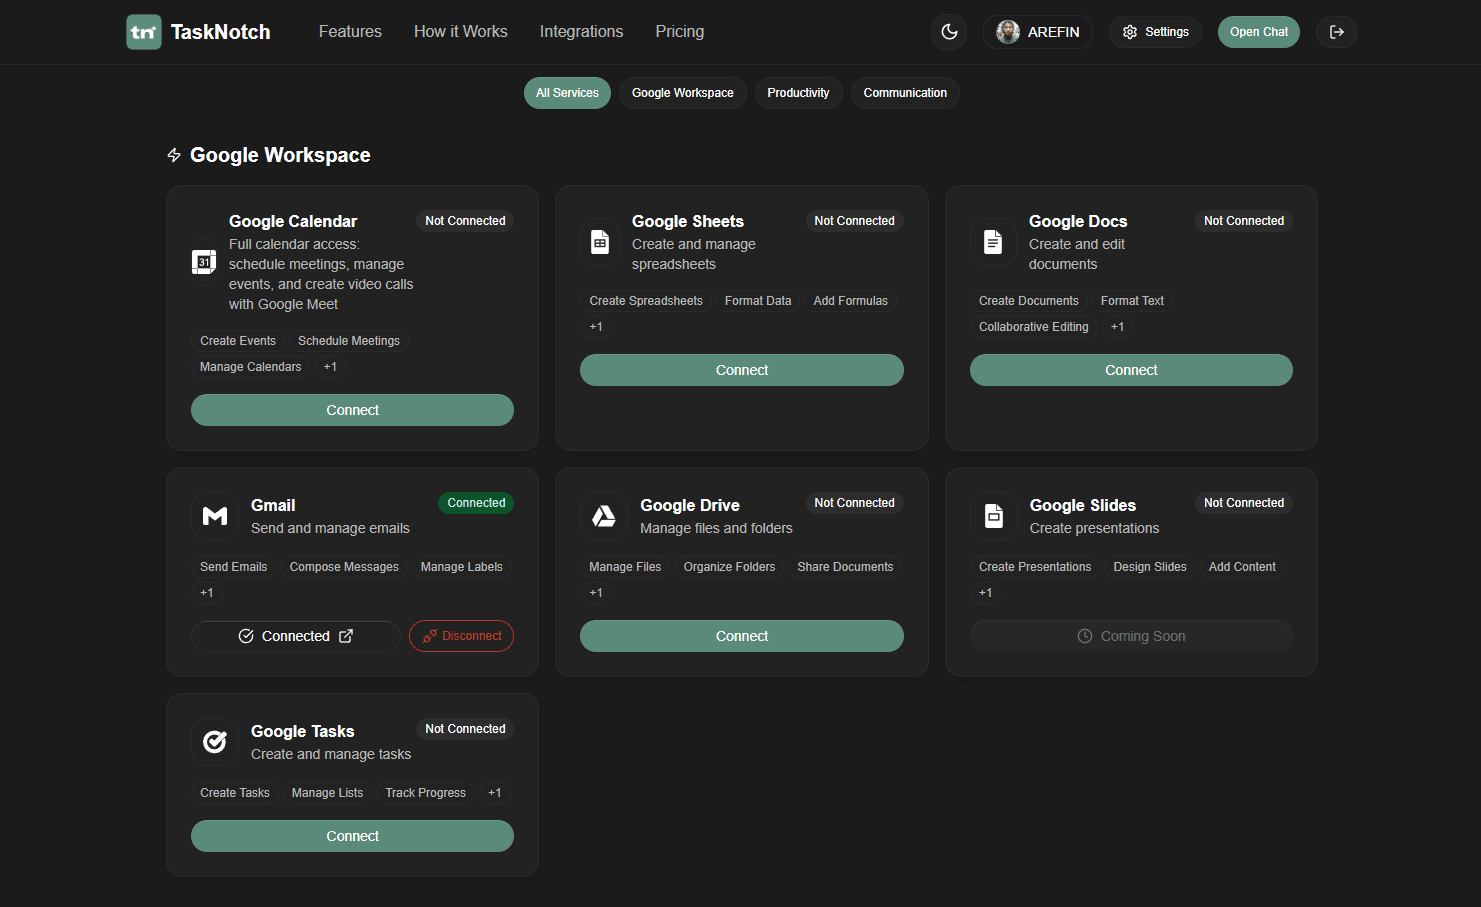Click the Google Tasks checkmark icon

click(x=215, y=742)
